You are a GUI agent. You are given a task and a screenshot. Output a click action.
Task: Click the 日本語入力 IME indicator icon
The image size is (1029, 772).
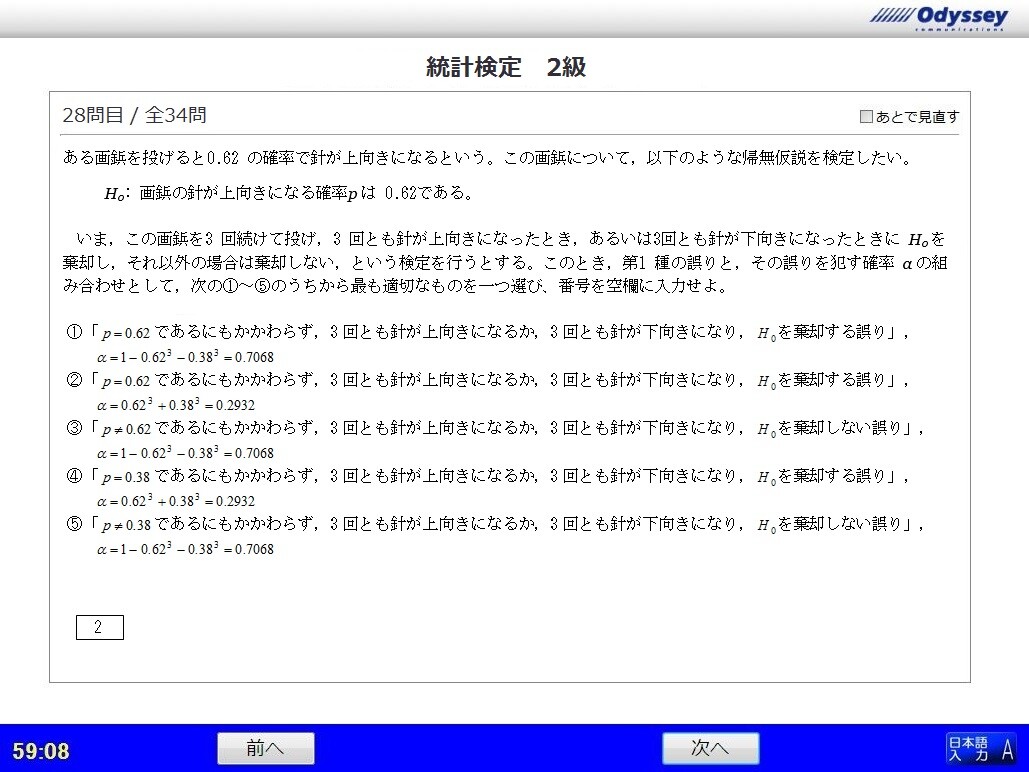click(980, 747)
